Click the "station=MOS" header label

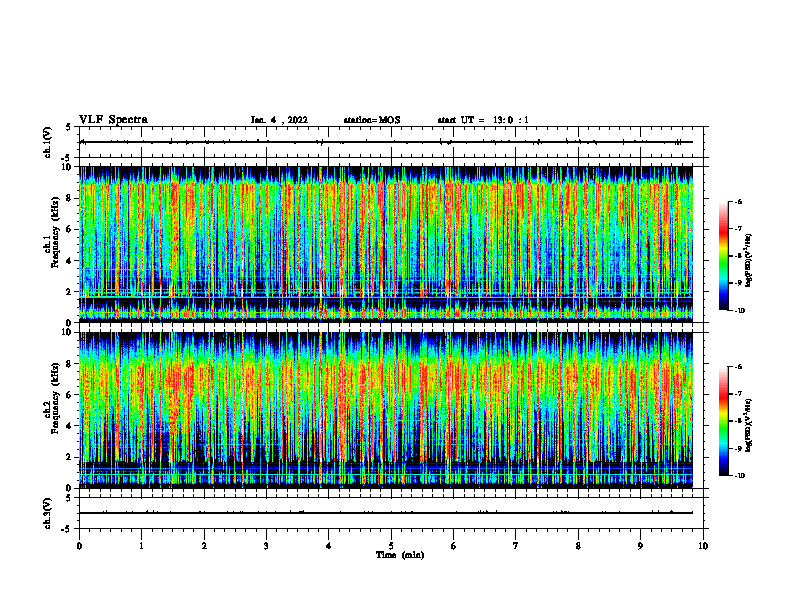pyautogui.click(x=372, y=120)
